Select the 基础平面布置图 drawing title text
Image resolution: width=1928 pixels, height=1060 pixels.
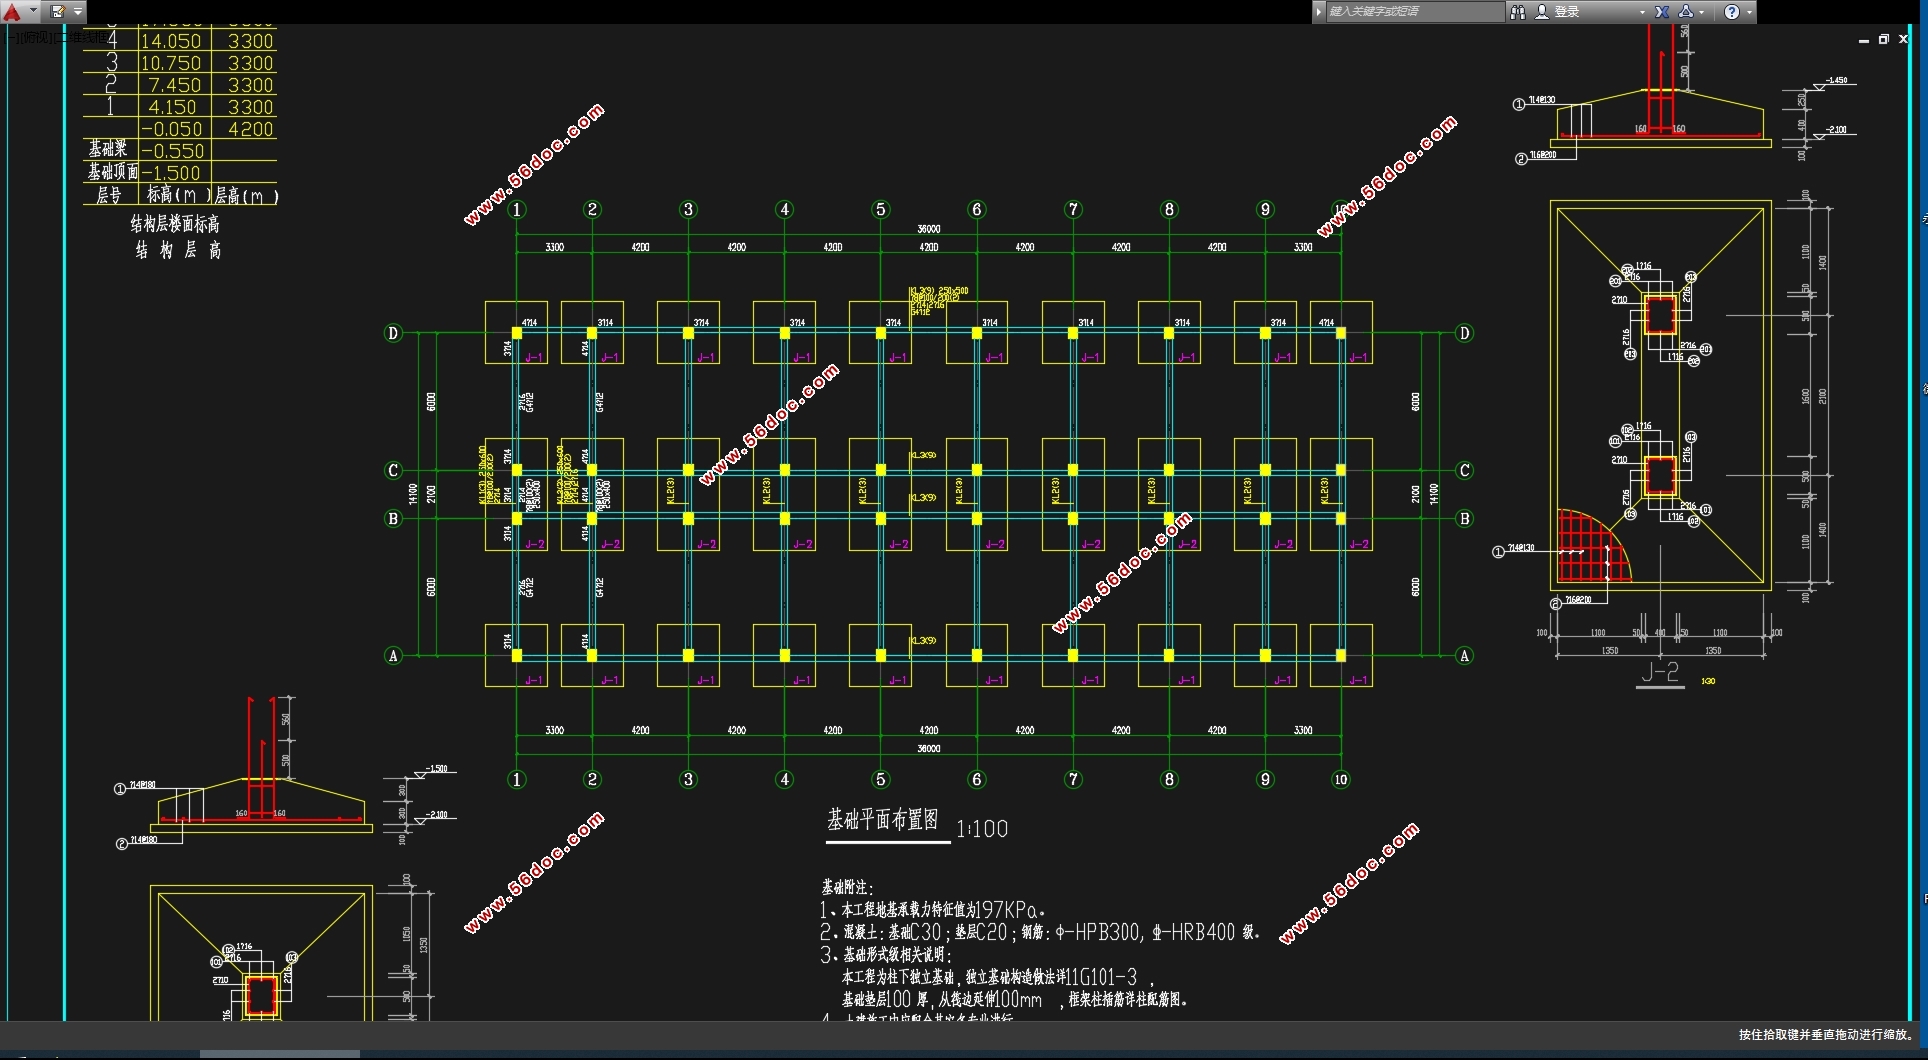[883, 820]
